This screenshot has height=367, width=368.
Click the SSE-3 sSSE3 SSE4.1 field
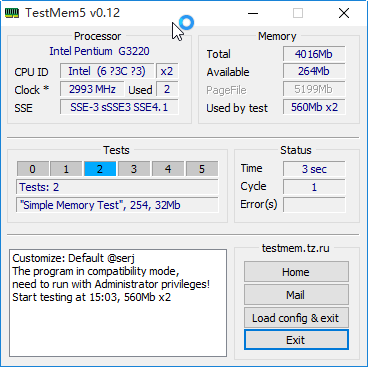pyautogui.click(x=119, y=107)
